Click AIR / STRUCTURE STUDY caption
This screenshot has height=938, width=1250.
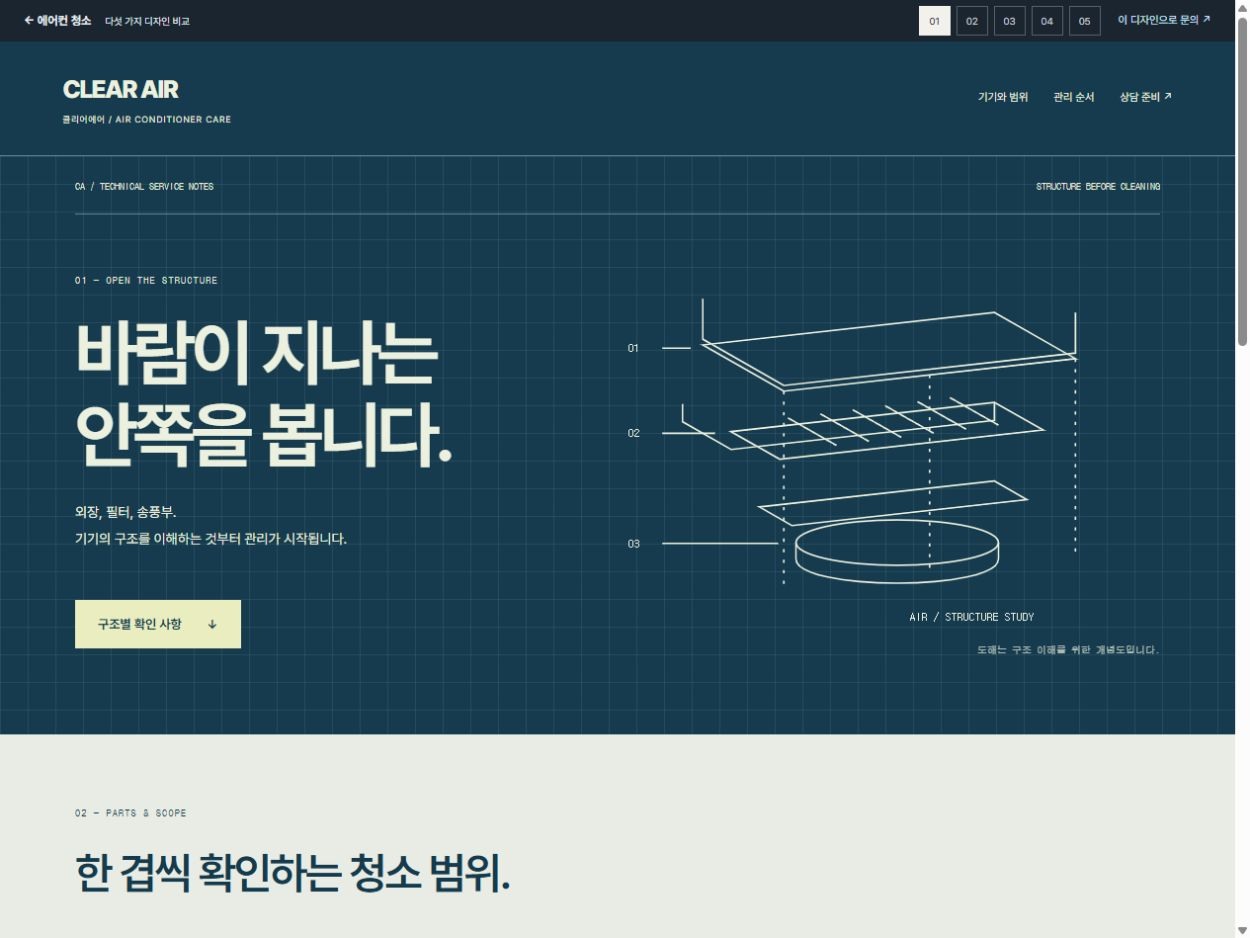(971, 617)
